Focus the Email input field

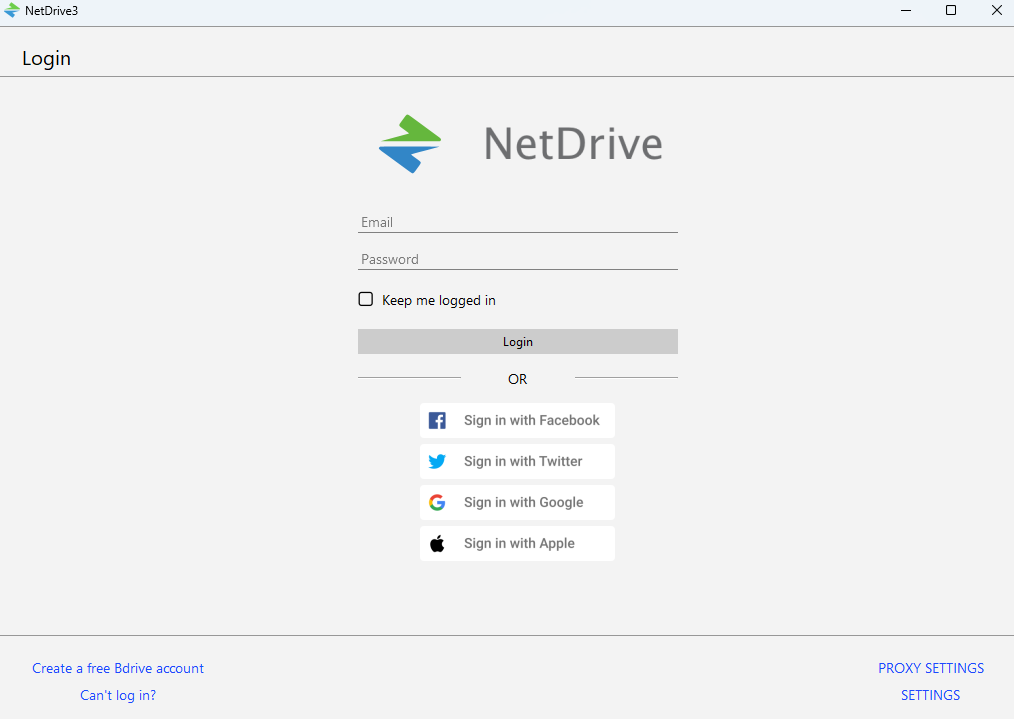[517, 222]
